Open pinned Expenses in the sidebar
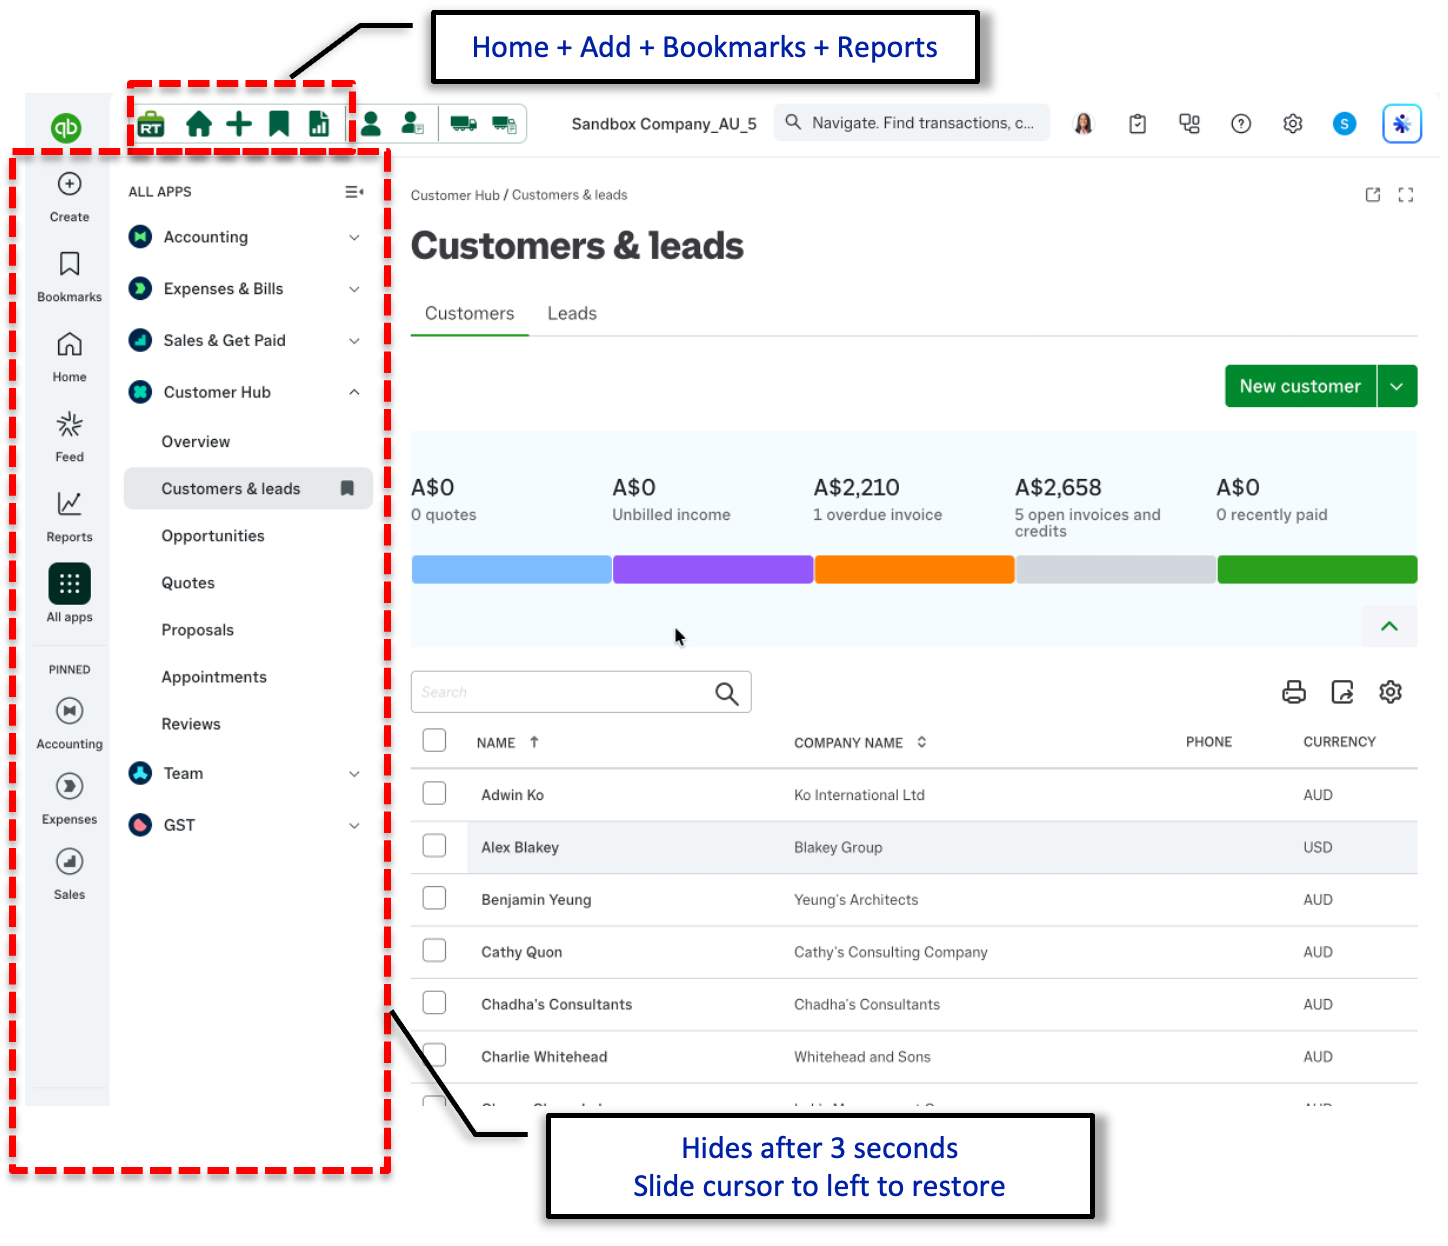The height and width of the screenshot is (1246, 1448). click(69, 798)
